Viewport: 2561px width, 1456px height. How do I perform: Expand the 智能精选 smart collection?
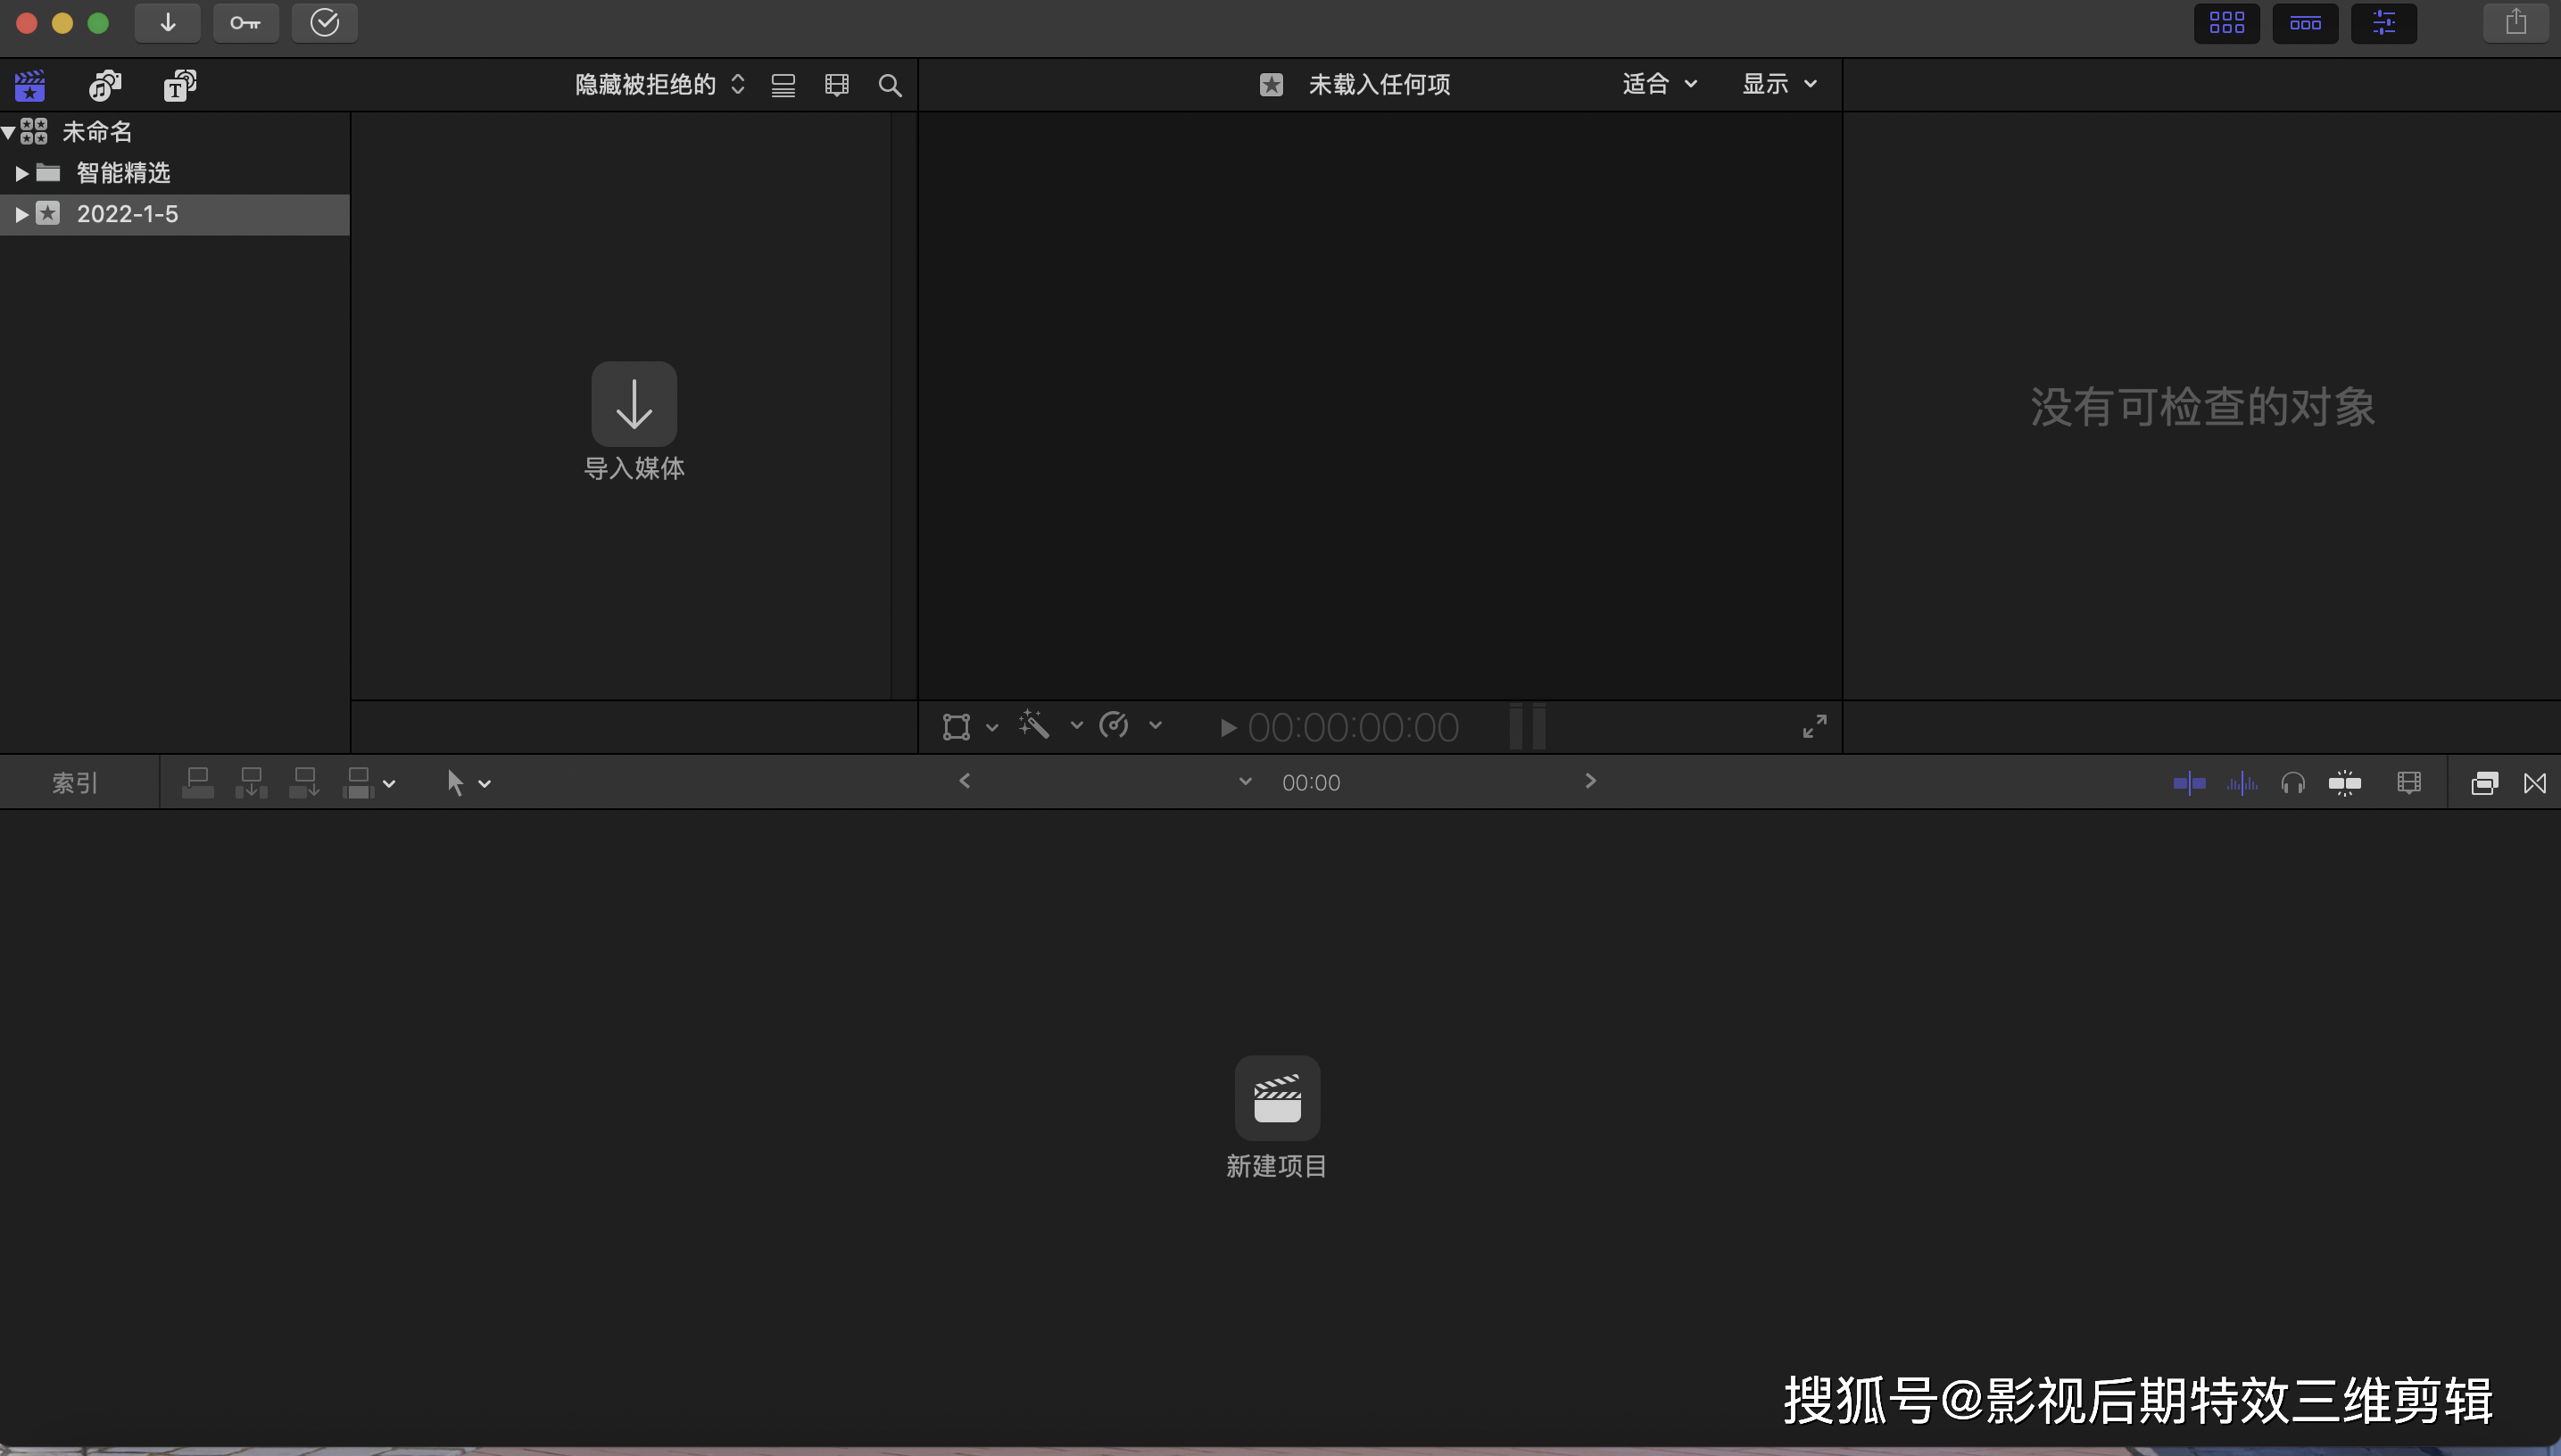tap(21, 170)
